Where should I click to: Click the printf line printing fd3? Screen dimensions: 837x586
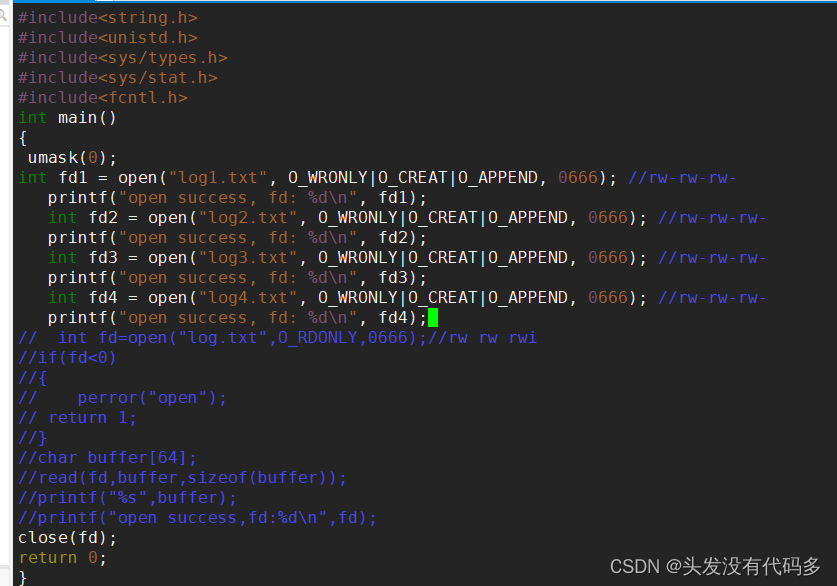pos(237,278)
